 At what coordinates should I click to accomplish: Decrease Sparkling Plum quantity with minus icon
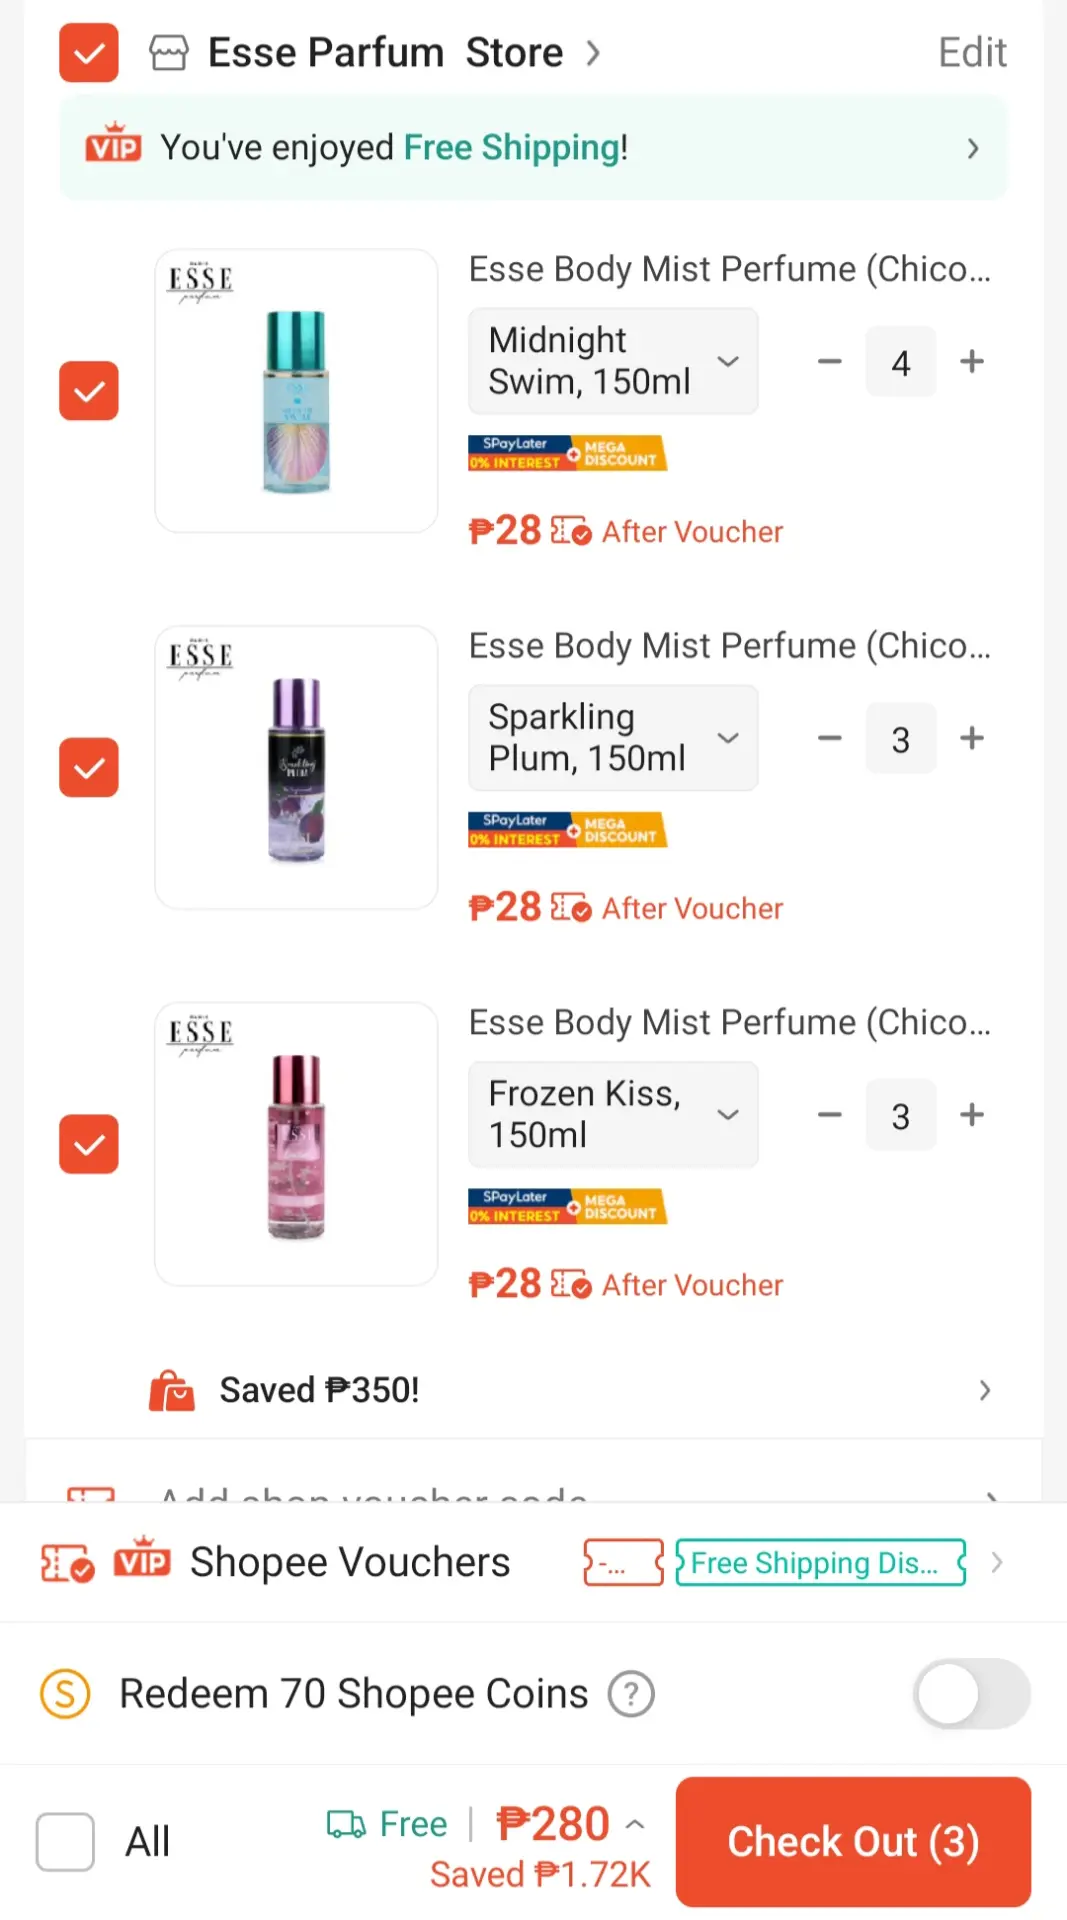tap(830, 739)
